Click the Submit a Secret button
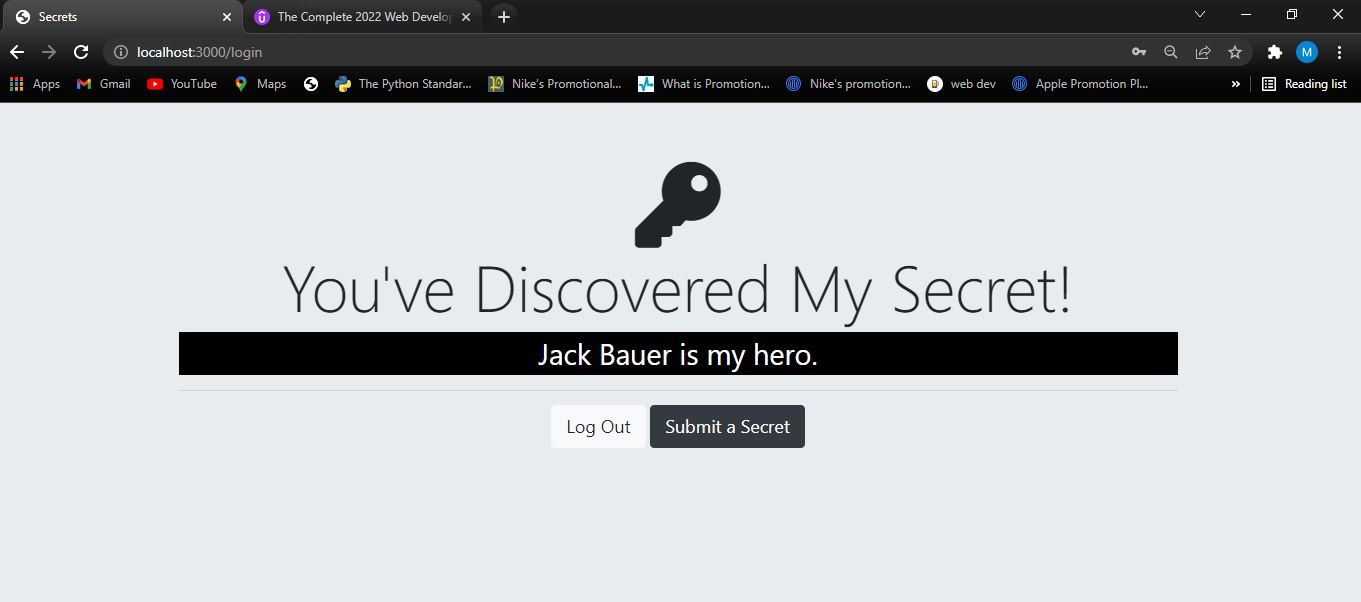This screenshot has height=602, width=1361. 727,426
